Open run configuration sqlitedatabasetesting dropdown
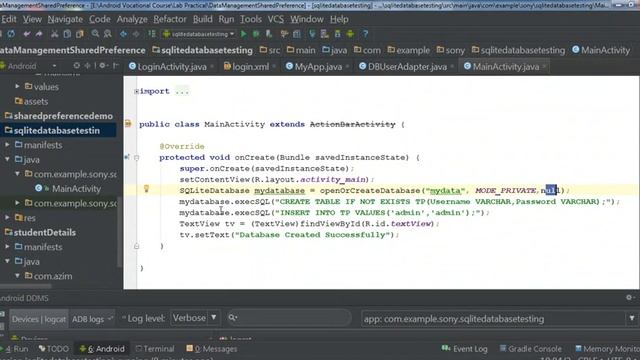640x360 pixels. pos(199,34)
